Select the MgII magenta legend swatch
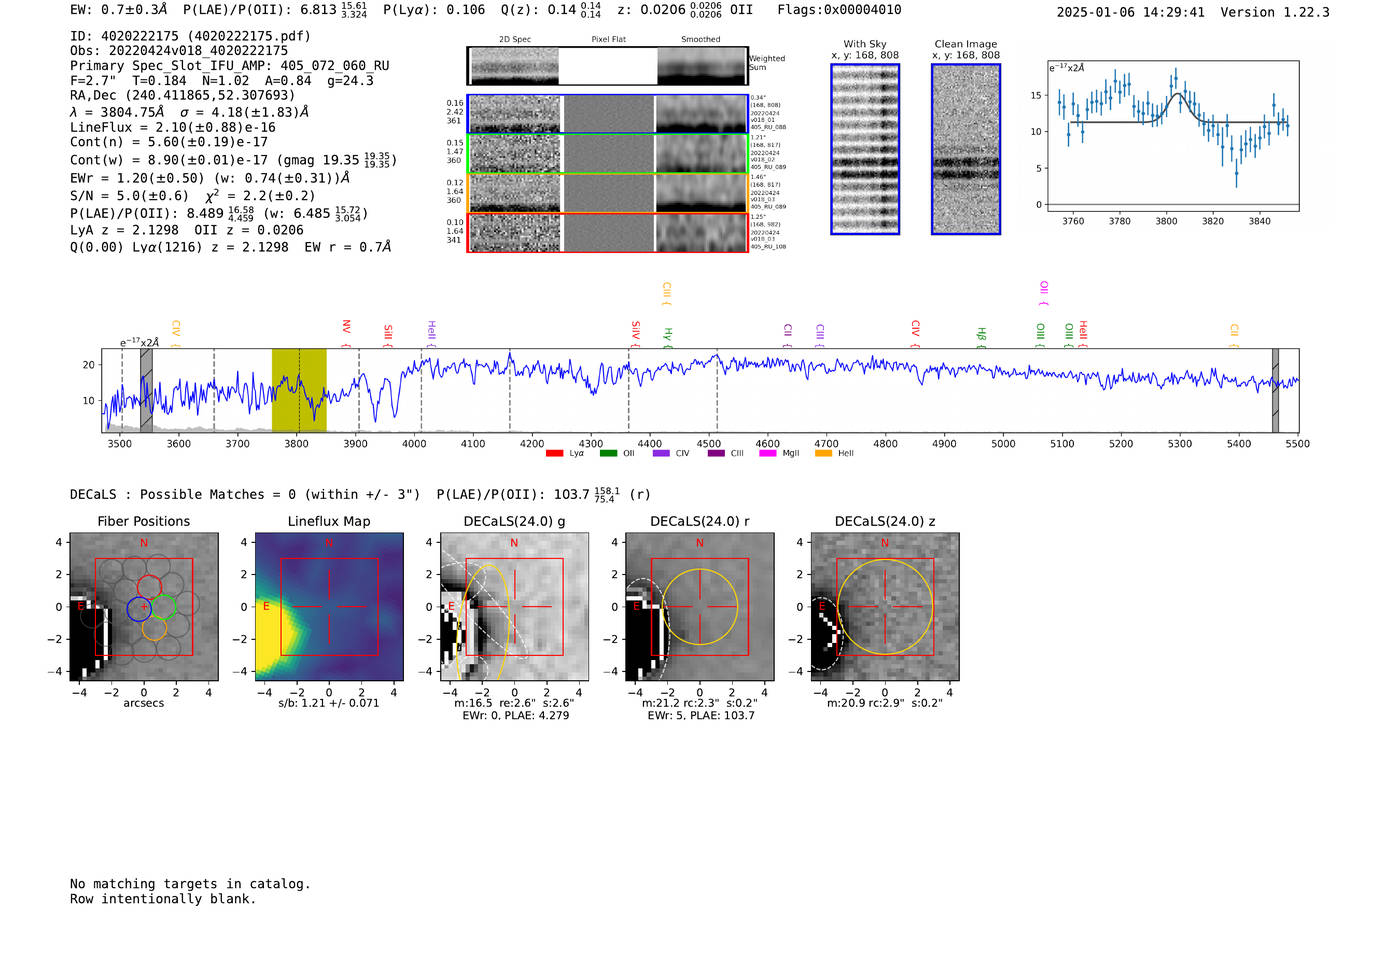 (x=768, y=453)
